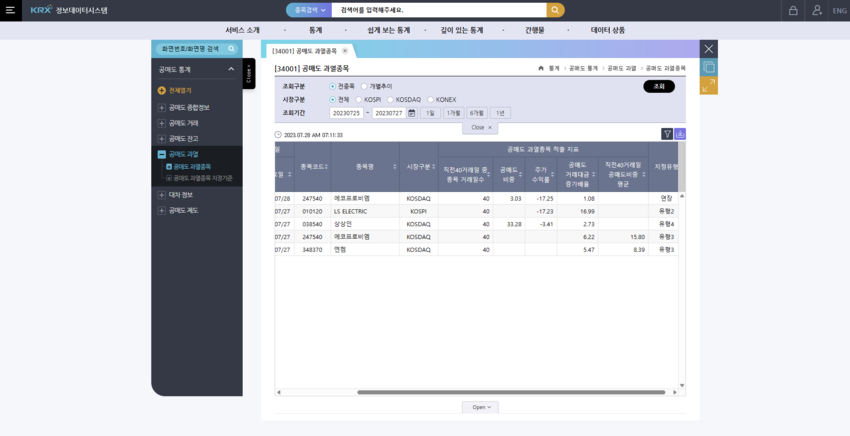Viewport: 850px width, 436px height.
Task: Click the sidebar screen search magnifier
Action: (231, 49)
